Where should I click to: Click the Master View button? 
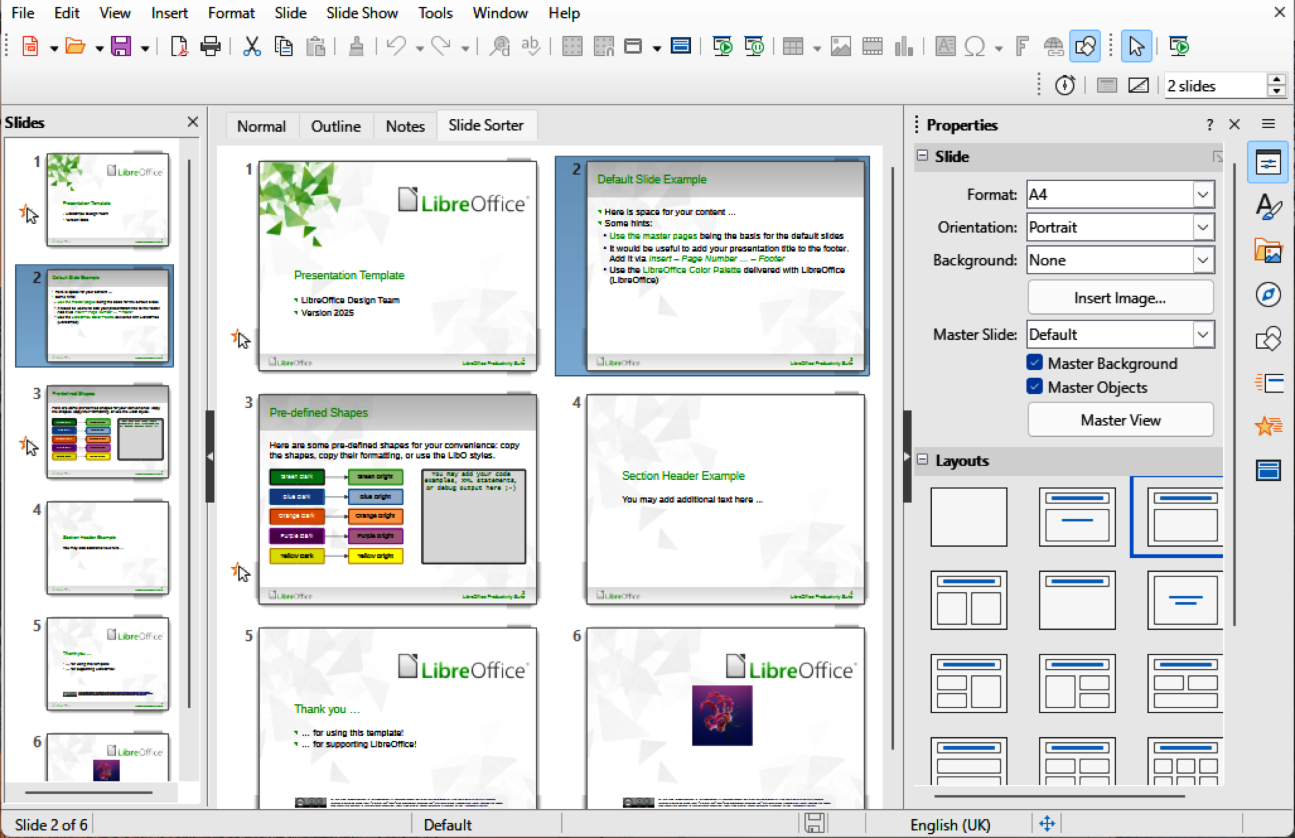pyautogui.click(x=1120, y=420)
